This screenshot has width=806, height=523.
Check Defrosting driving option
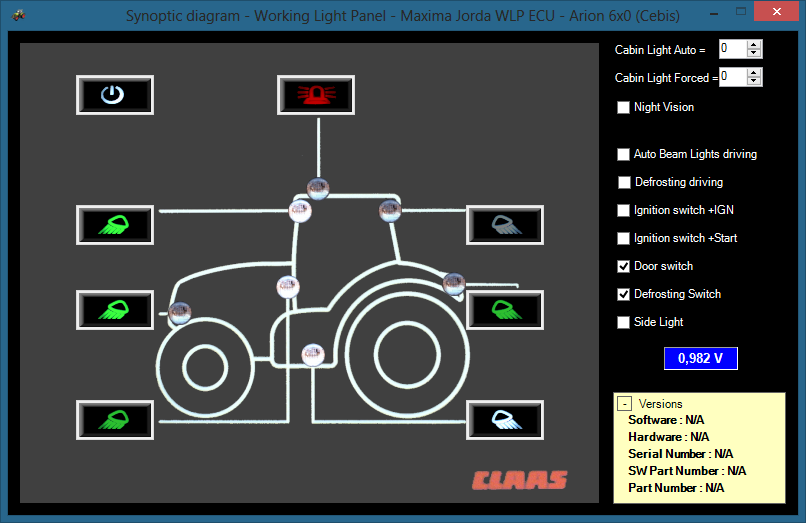624,182
